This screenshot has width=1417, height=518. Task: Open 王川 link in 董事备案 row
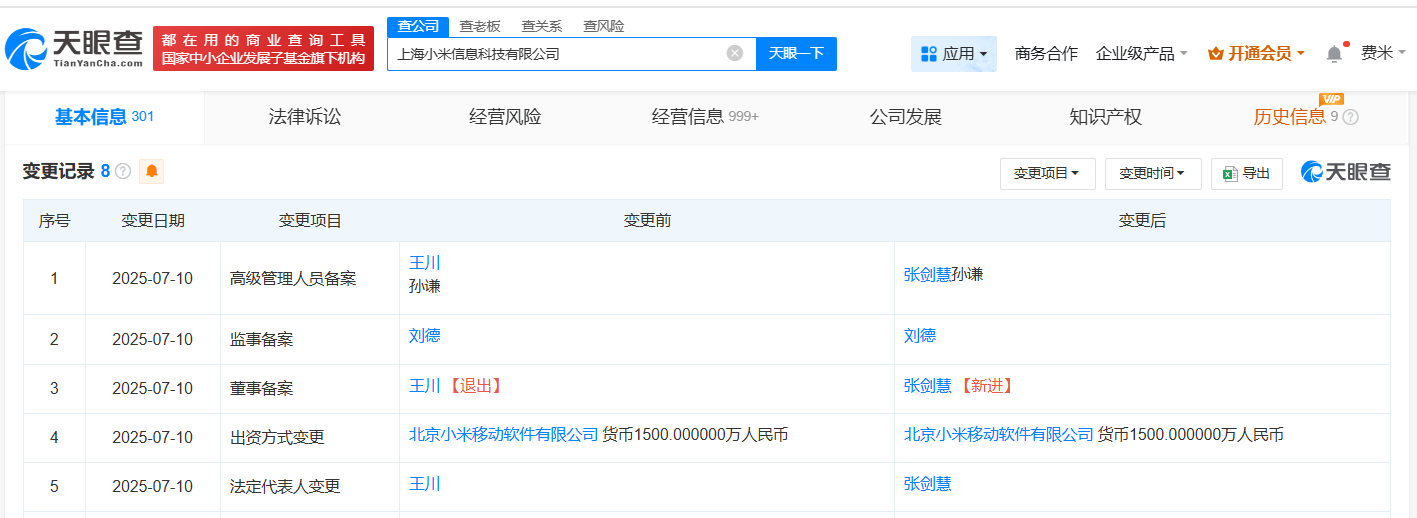[x=425, y=385]
